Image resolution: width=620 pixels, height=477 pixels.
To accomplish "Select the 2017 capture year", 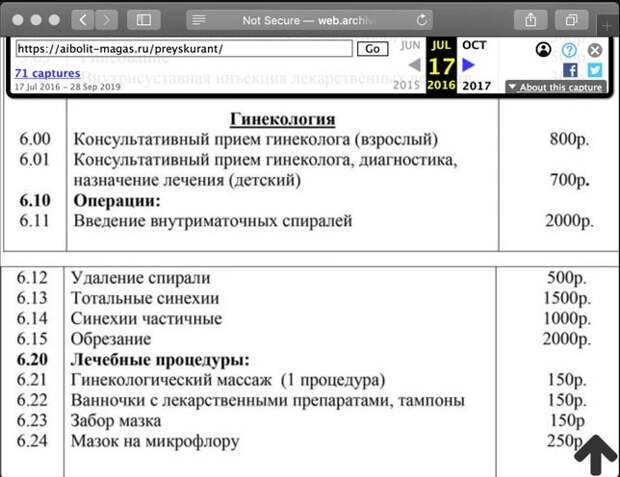I will 476,85.
